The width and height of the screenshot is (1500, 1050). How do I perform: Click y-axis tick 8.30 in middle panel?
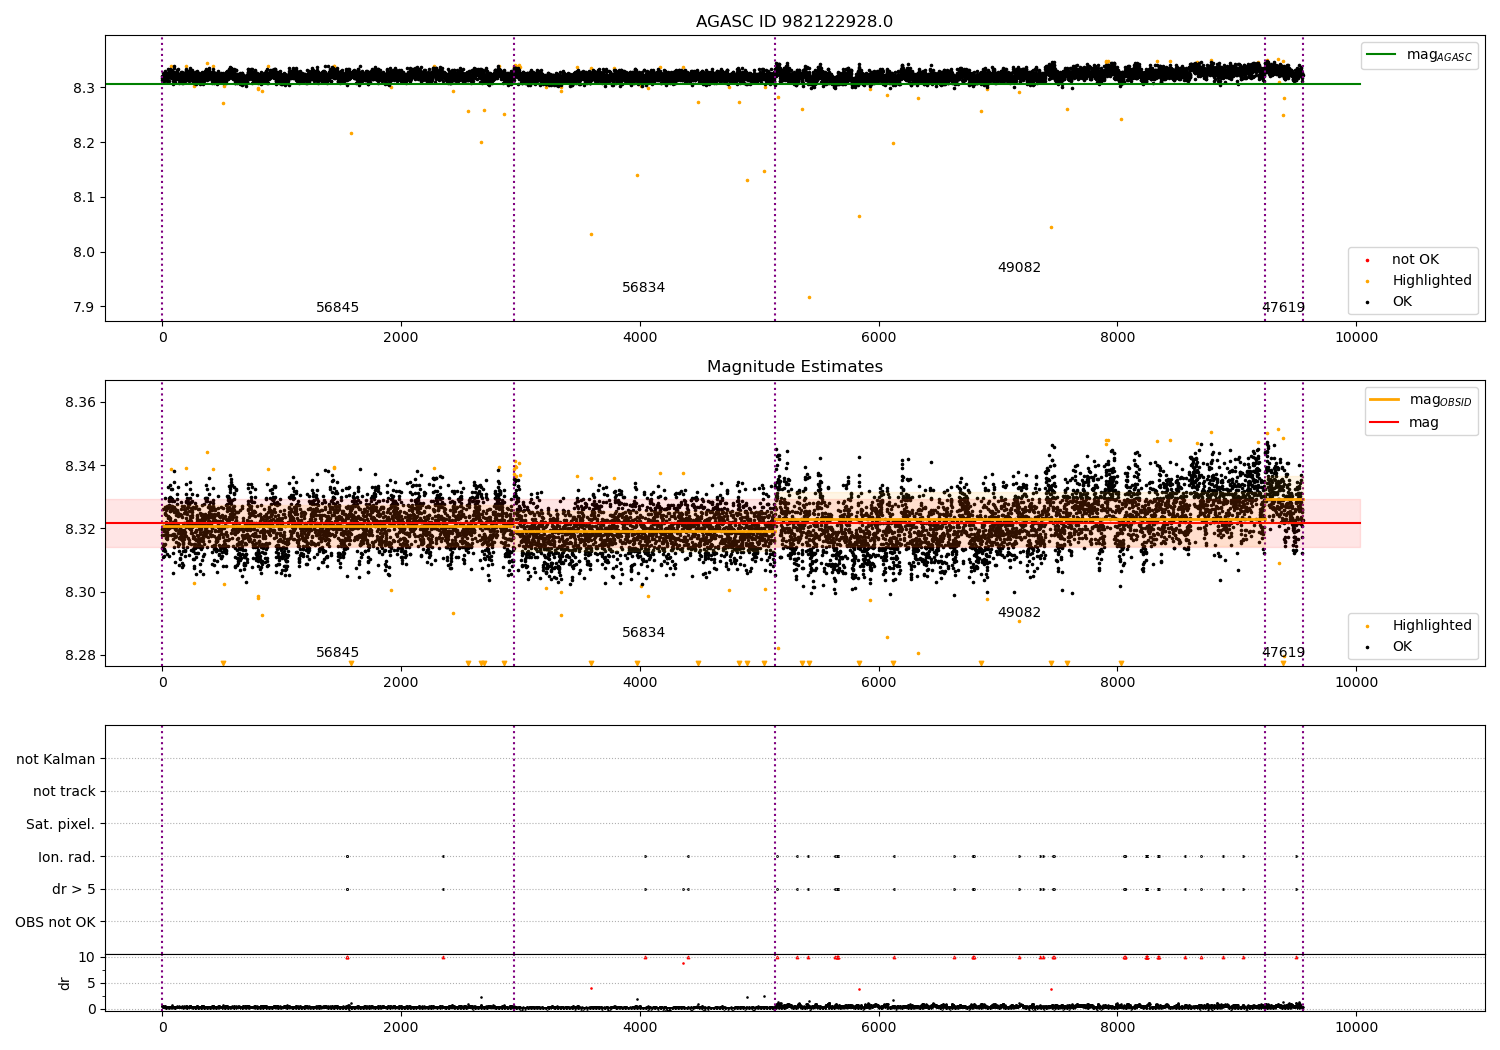click(x=80, y=593)
